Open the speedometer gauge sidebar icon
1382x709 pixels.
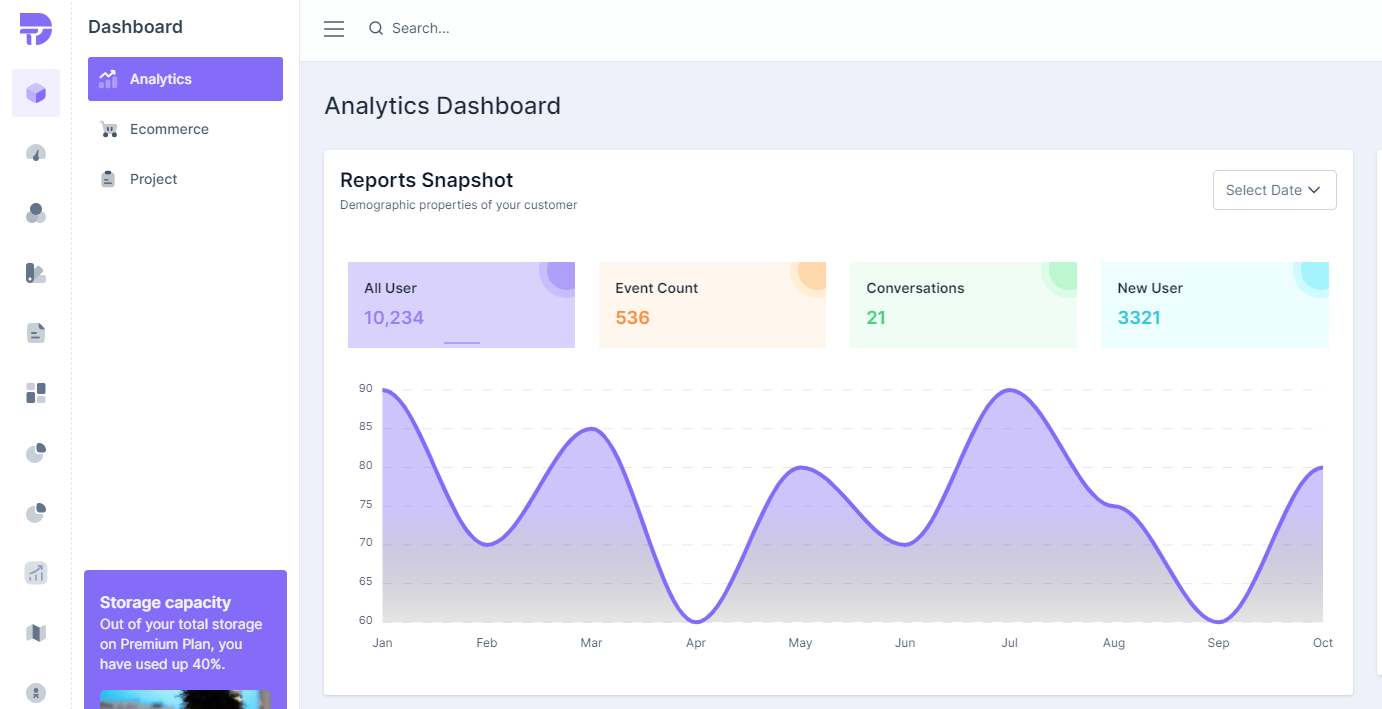coord(36,153)
